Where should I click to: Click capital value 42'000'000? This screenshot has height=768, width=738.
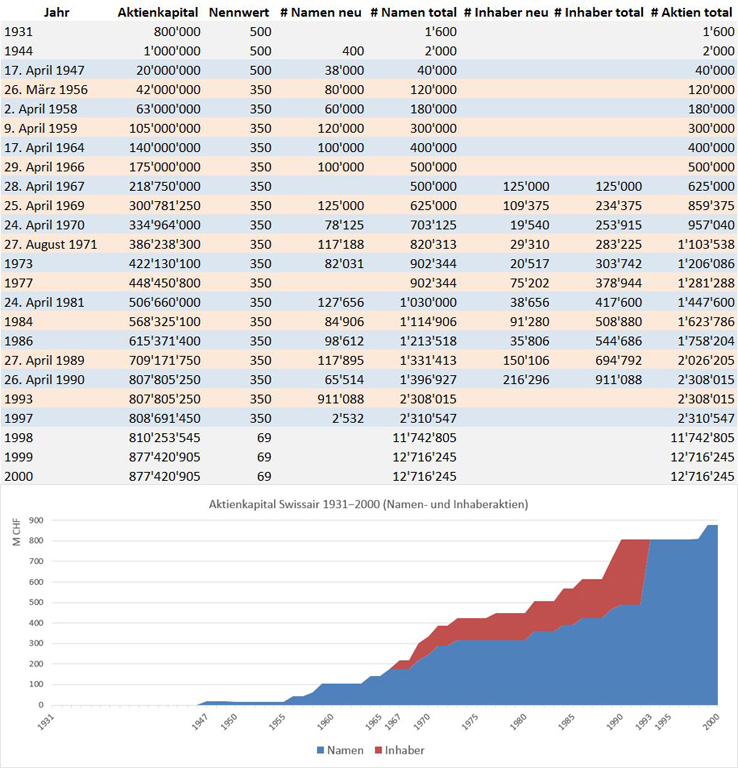point(168,90)
